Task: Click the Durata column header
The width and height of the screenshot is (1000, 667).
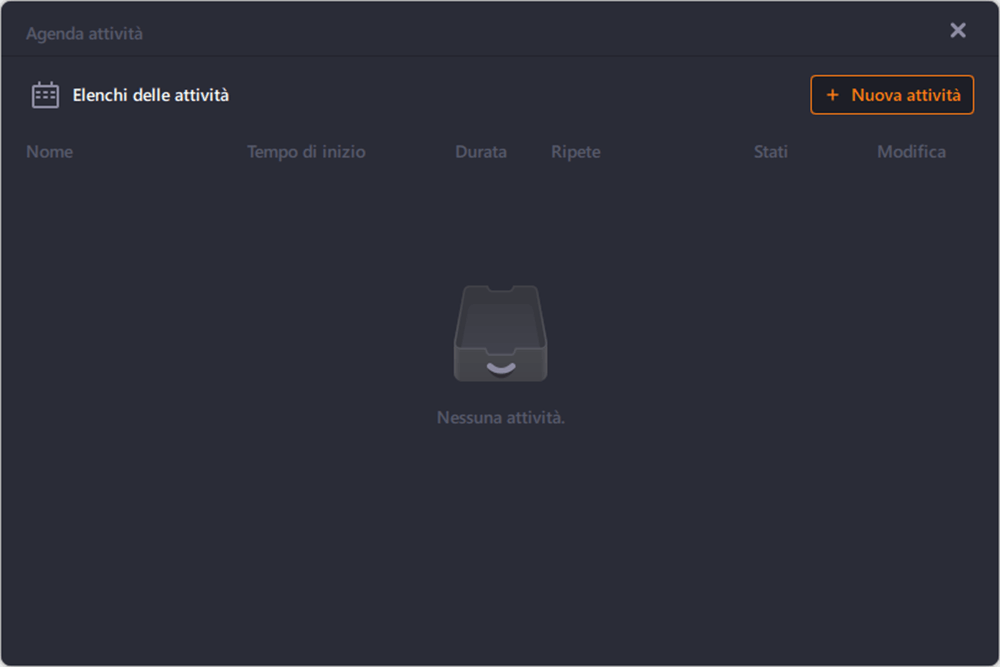Action: tap(481, 152)
